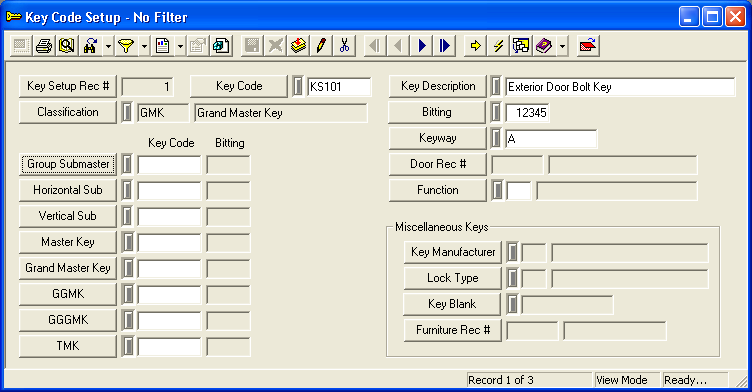Open dropdown arrow next to report icon
This screenshot has height=392, width=752.
click(180, 47)
